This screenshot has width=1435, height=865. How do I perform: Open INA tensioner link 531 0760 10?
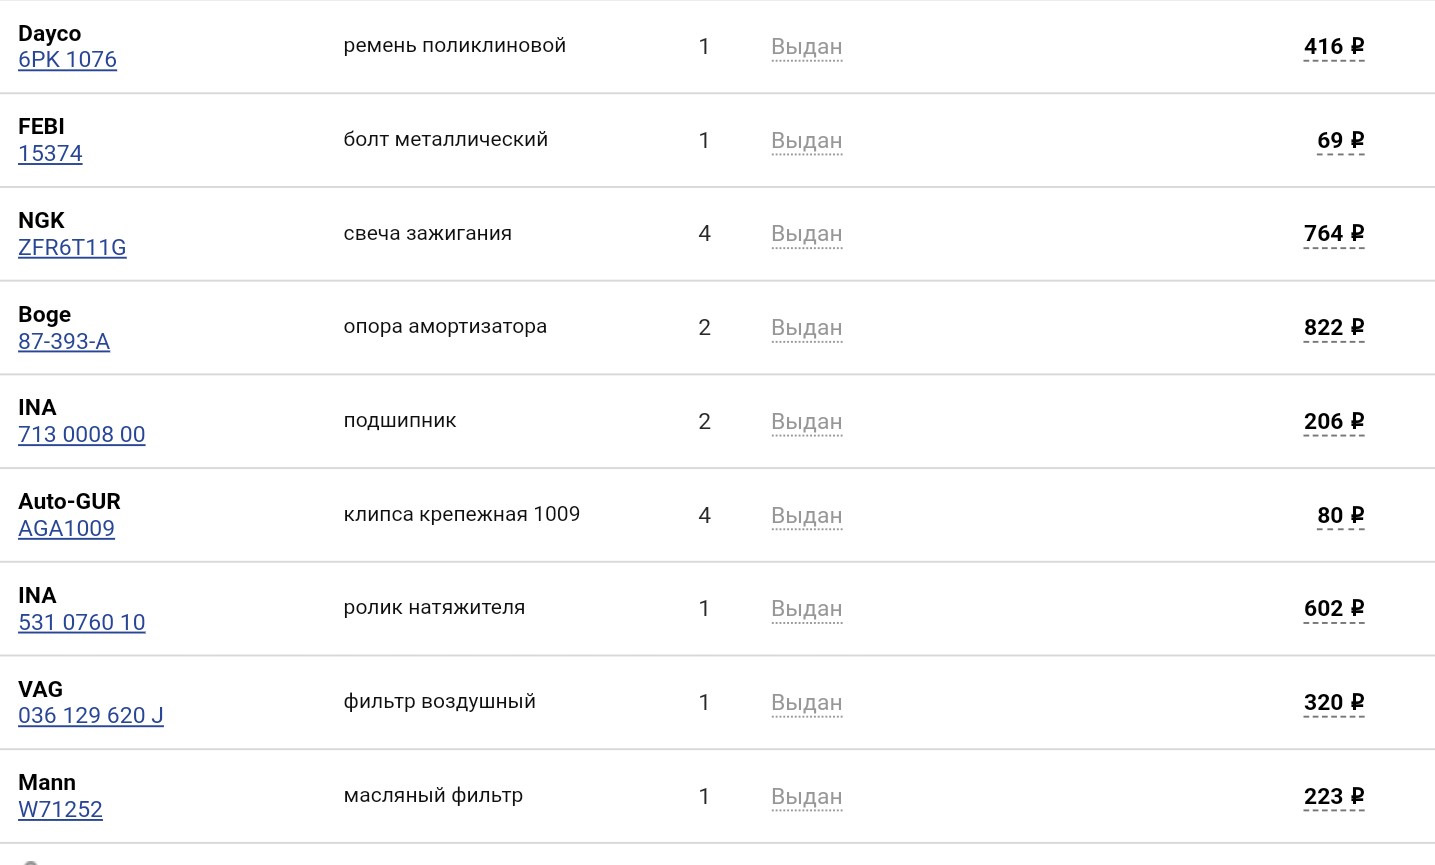point(81,623)
